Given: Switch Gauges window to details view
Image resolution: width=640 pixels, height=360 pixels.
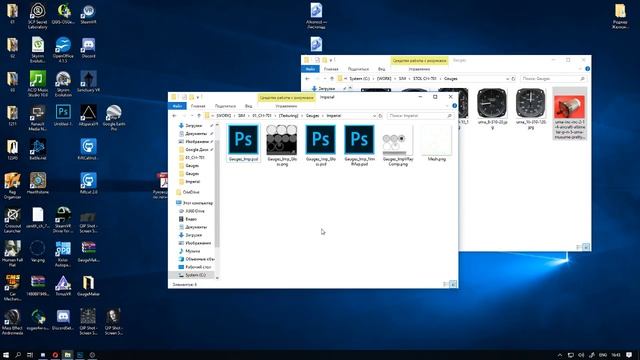Looking at the screenshot, I should coord(579,247).
